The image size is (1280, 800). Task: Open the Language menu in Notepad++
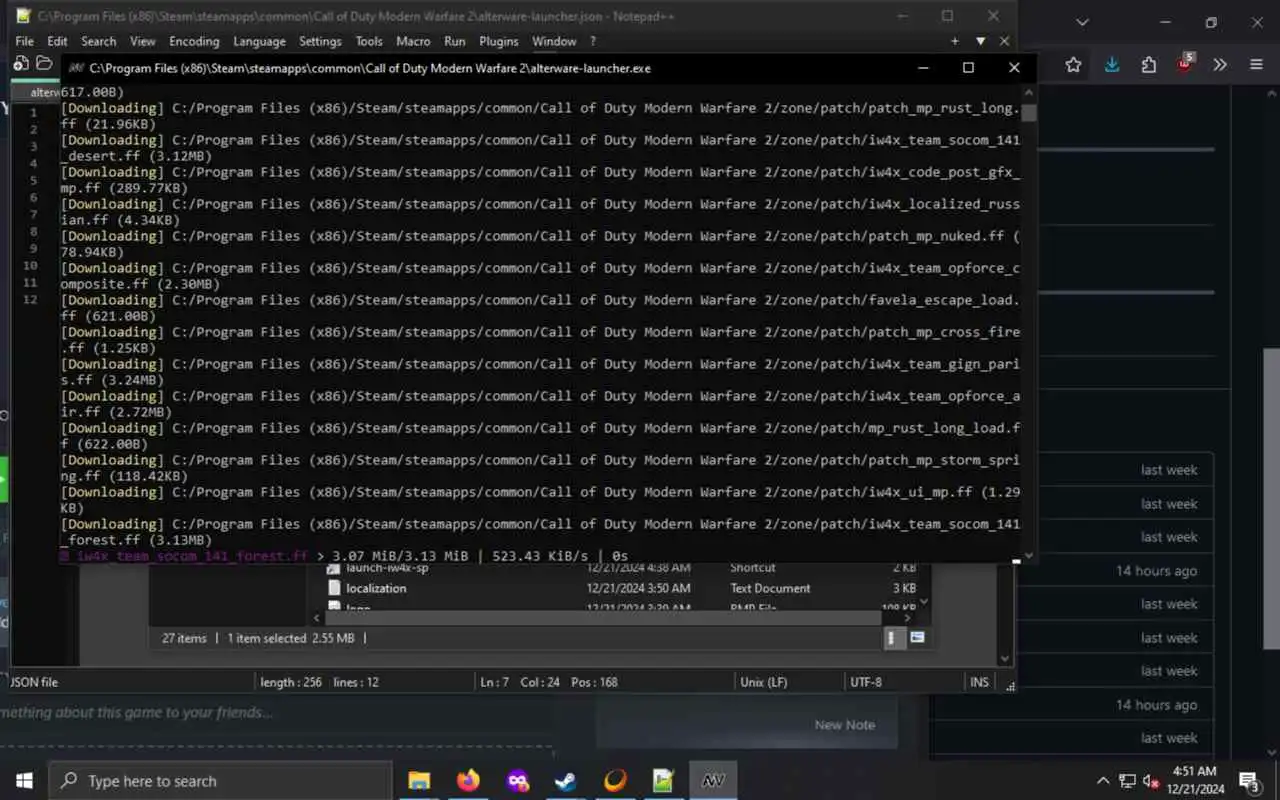(259, 41)
